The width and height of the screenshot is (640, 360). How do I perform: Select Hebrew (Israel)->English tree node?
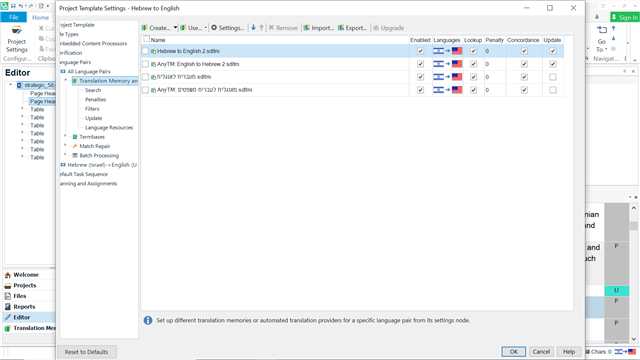102,165
